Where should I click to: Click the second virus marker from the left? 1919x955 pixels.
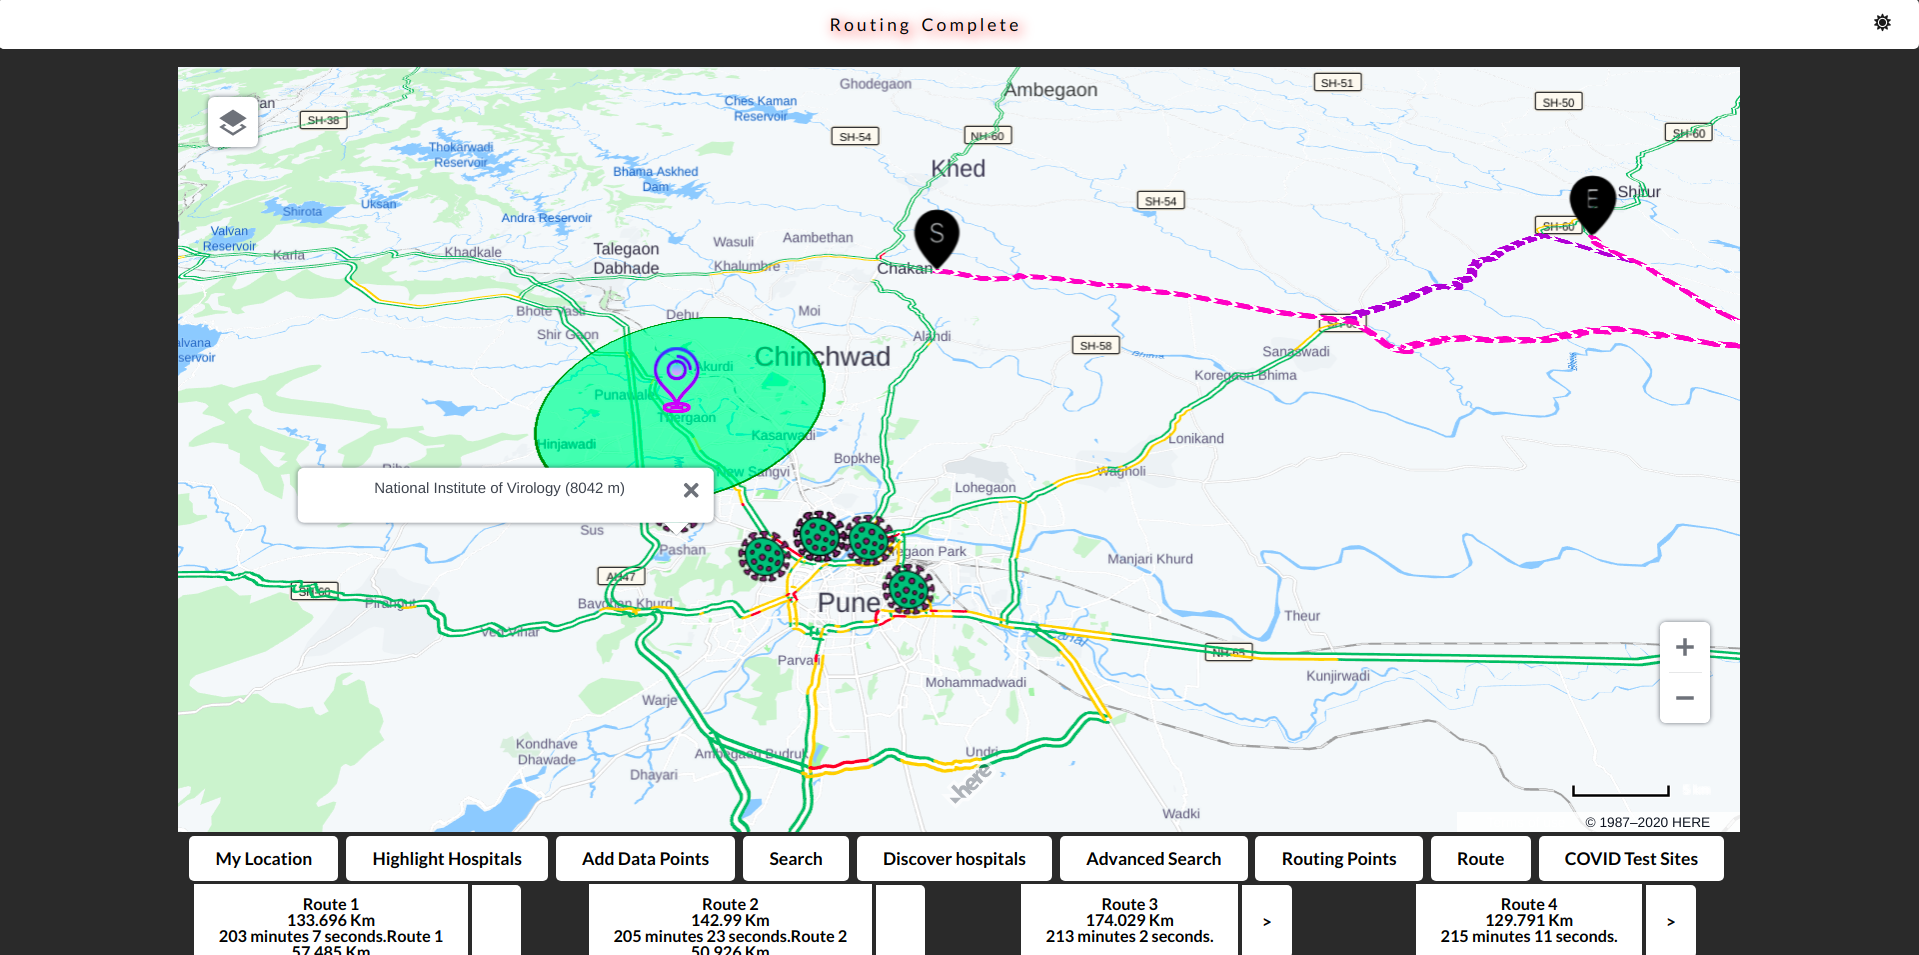(819, 536)
